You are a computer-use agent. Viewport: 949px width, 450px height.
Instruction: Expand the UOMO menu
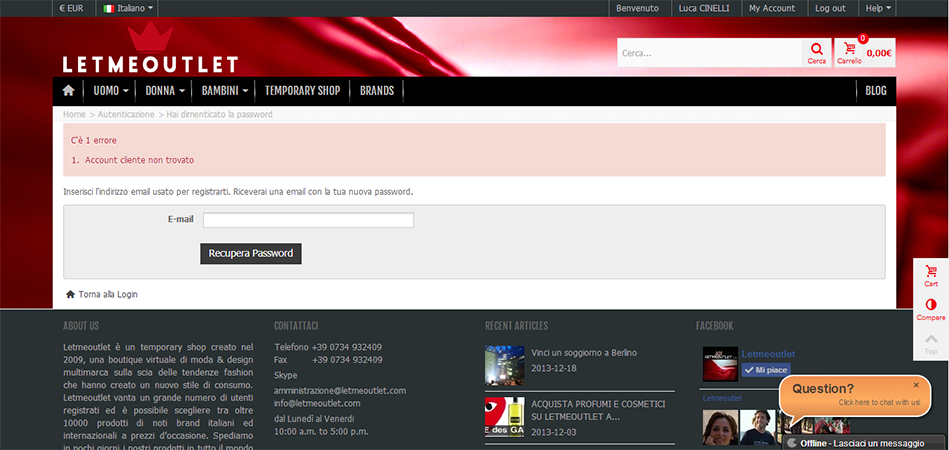click(x=111, y=91)
